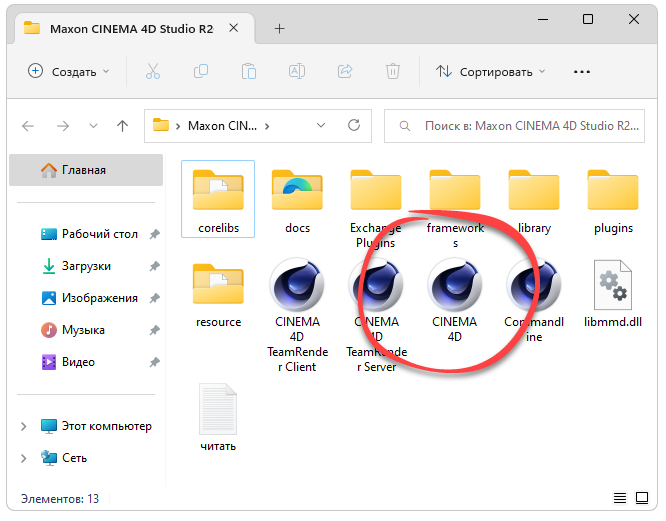This screenshot has height=521, width=666.
Task: Unpin Загрузки via its pin icon
Action: 154,266
